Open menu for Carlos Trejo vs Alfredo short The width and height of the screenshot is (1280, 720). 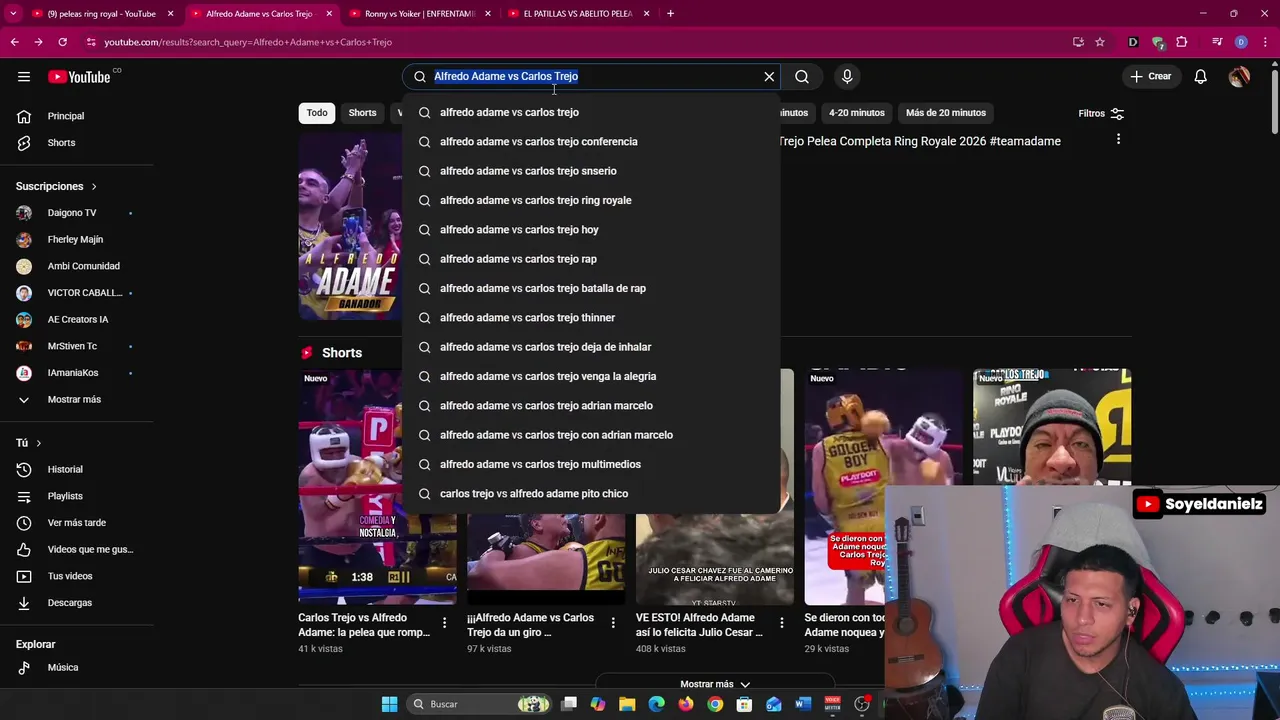pyautogui.click(x=445, y=623)
